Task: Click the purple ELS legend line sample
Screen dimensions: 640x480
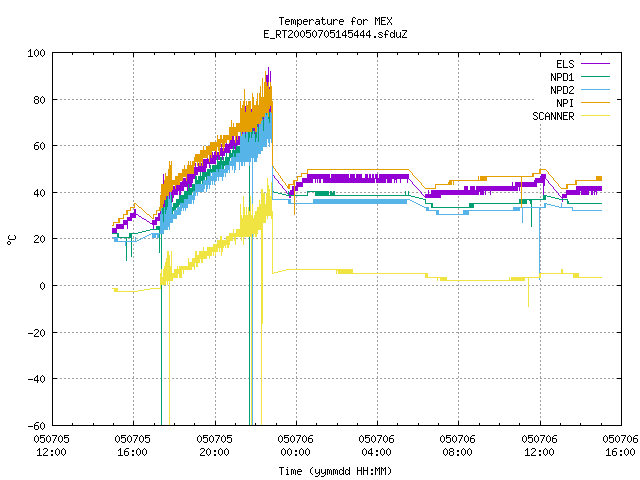Action: (x=596, y=64)
